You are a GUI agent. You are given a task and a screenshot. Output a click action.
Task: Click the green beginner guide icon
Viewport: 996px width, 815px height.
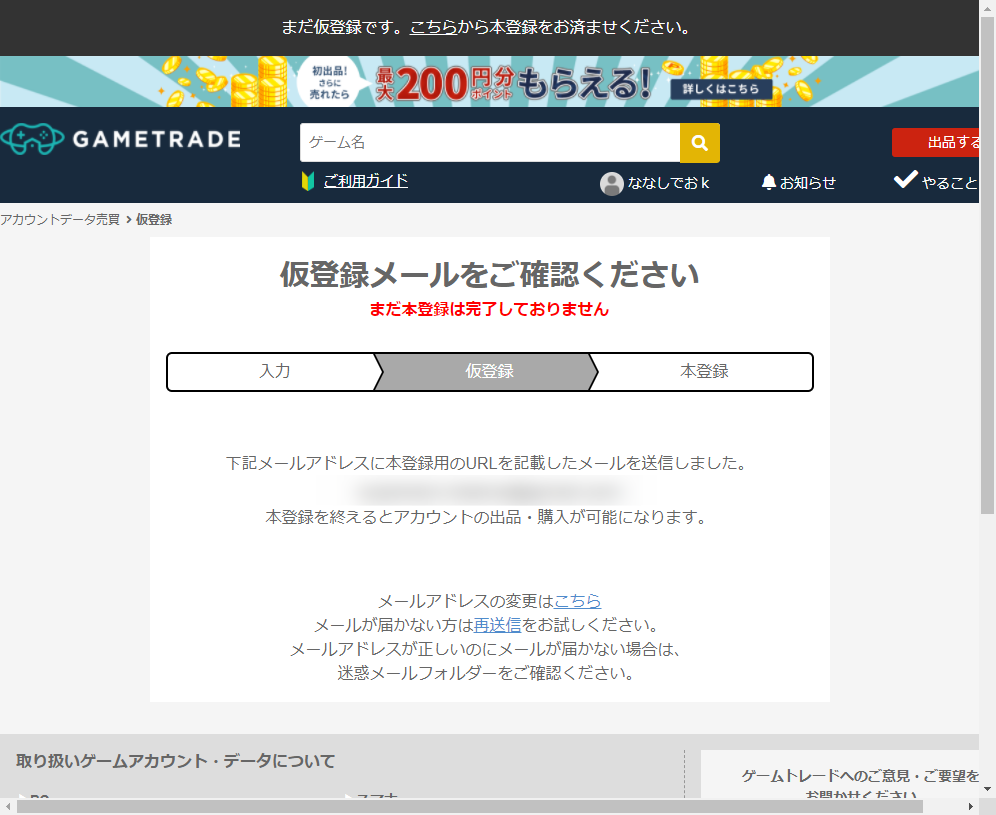click(308, 181)
